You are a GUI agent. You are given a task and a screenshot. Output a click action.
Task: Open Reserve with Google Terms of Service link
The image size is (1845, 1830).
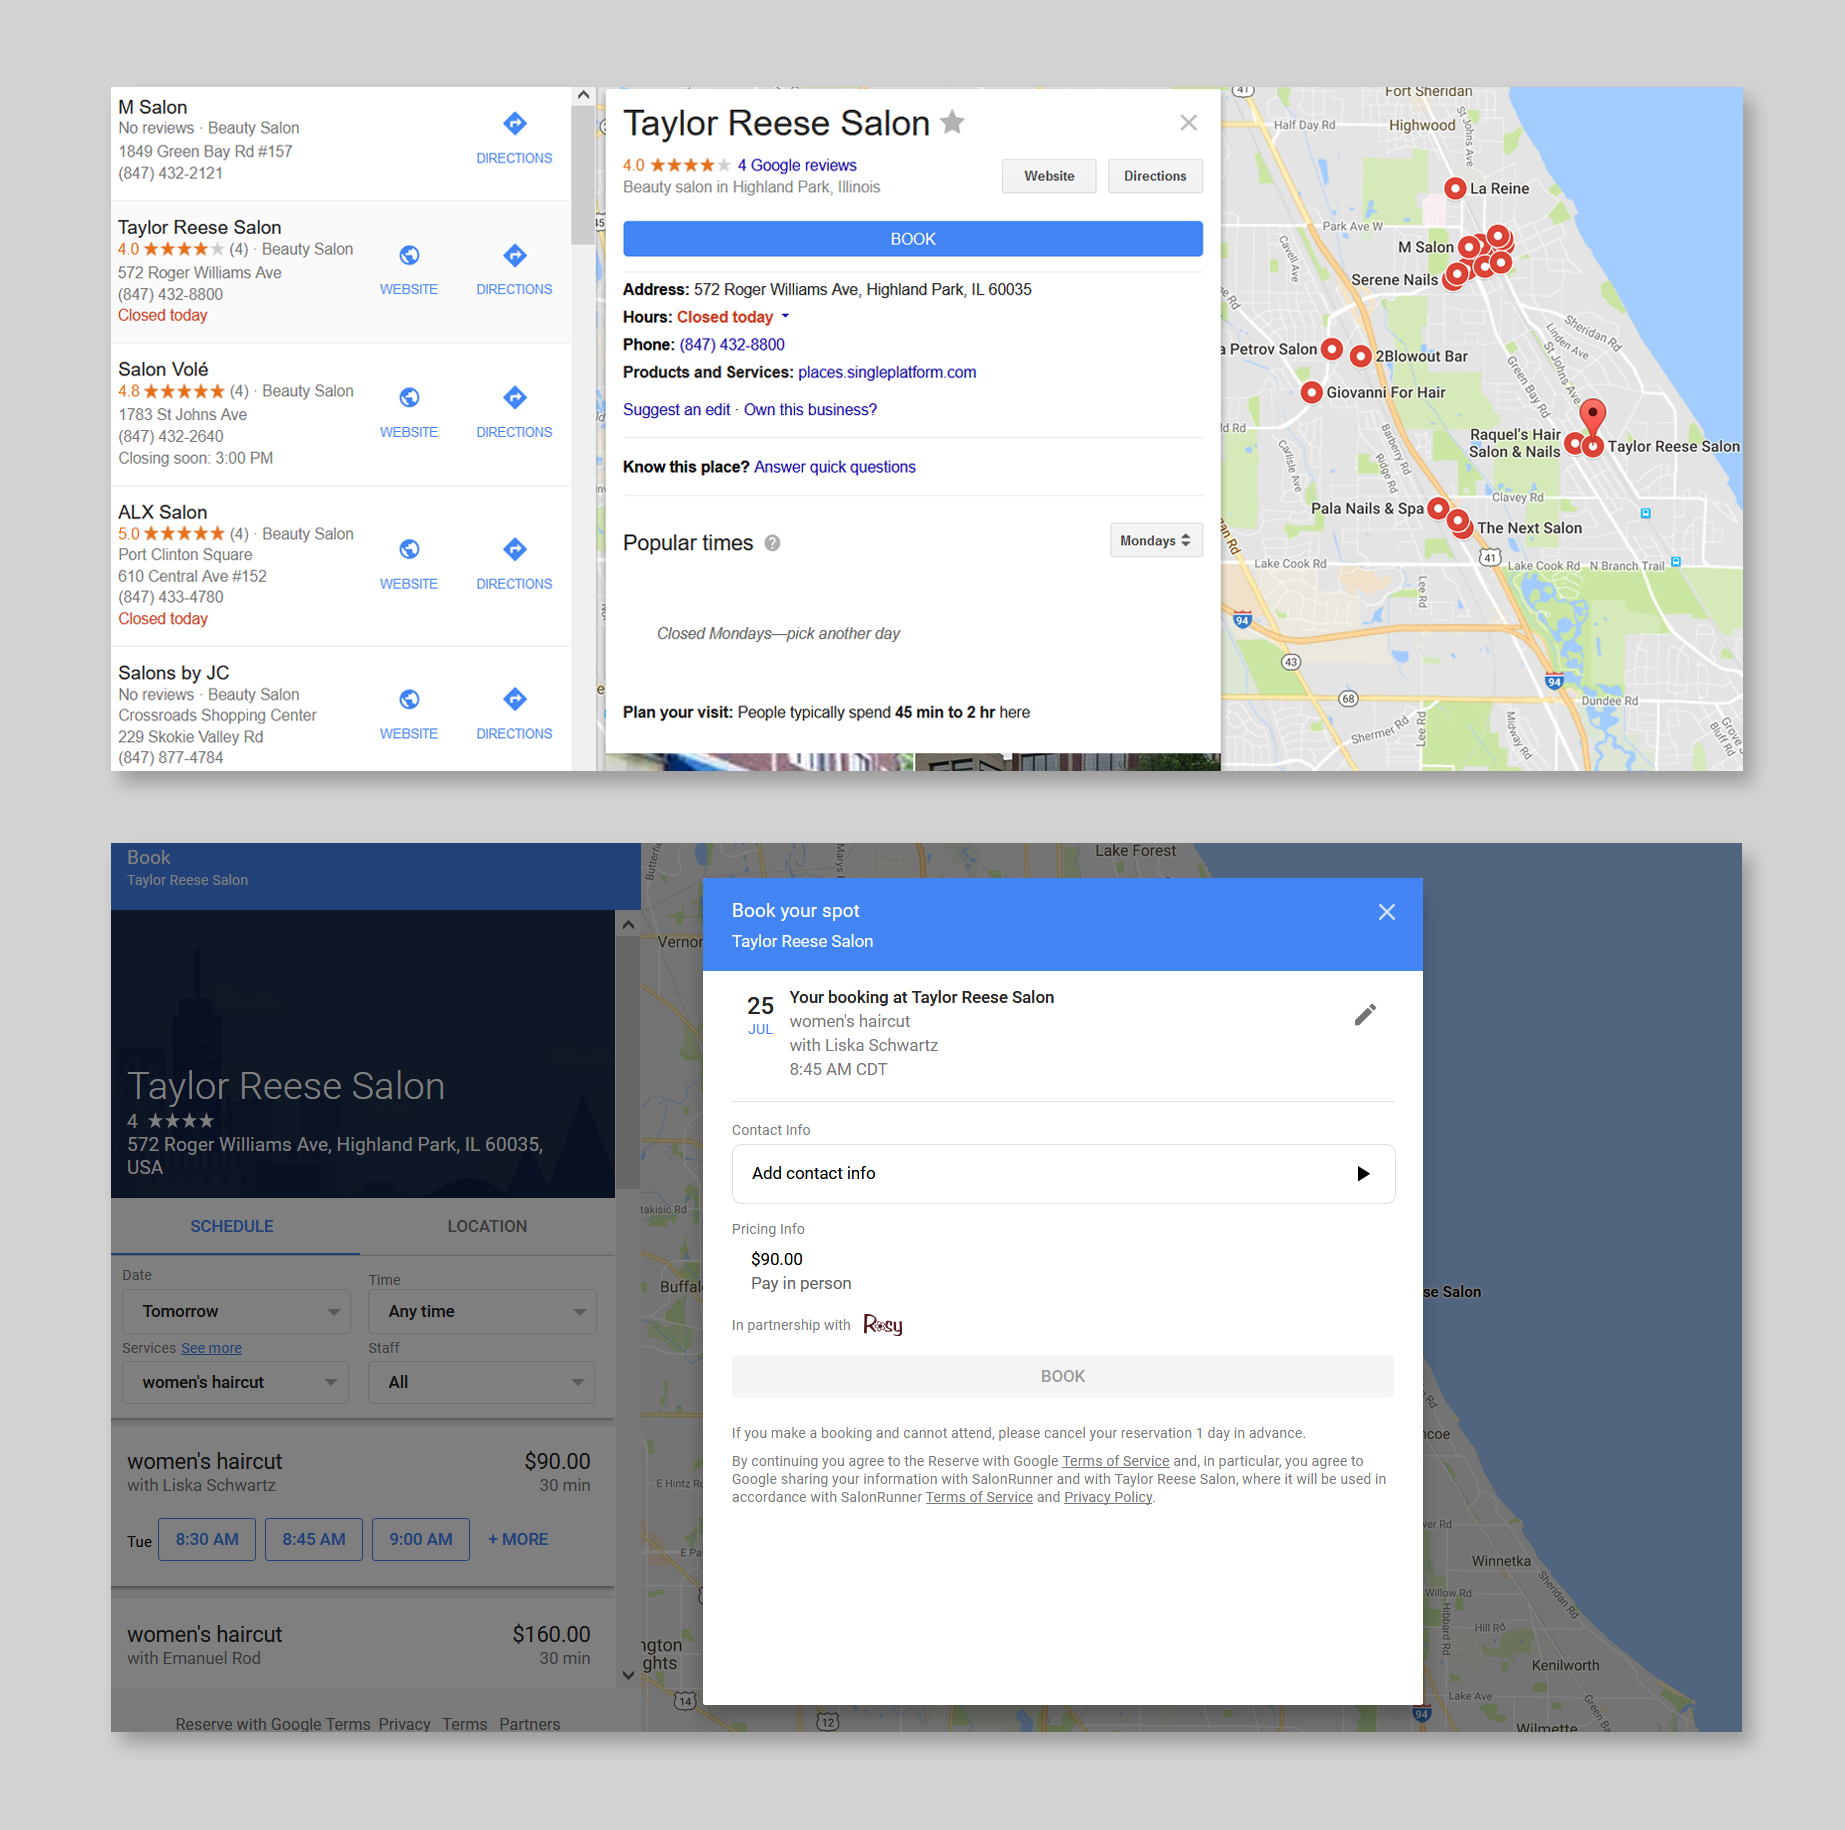pyautogui.click(x=1116, y=1461)
